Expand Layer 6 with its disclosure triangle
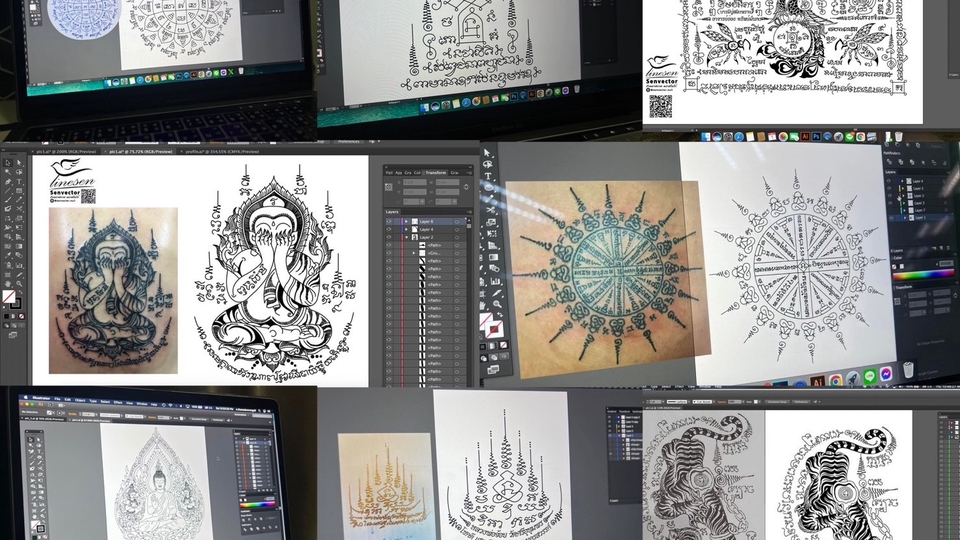The height and width of the screenshot is (540, 960). pos(407,221)
